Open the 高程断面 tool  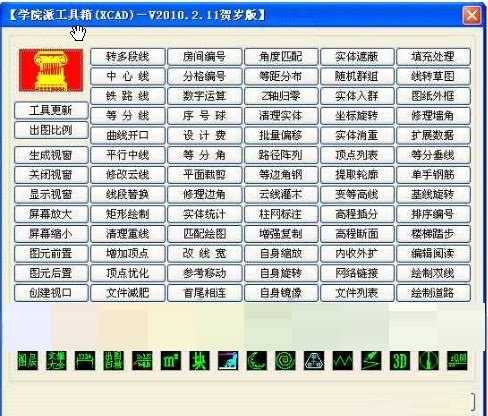(357, 234)
